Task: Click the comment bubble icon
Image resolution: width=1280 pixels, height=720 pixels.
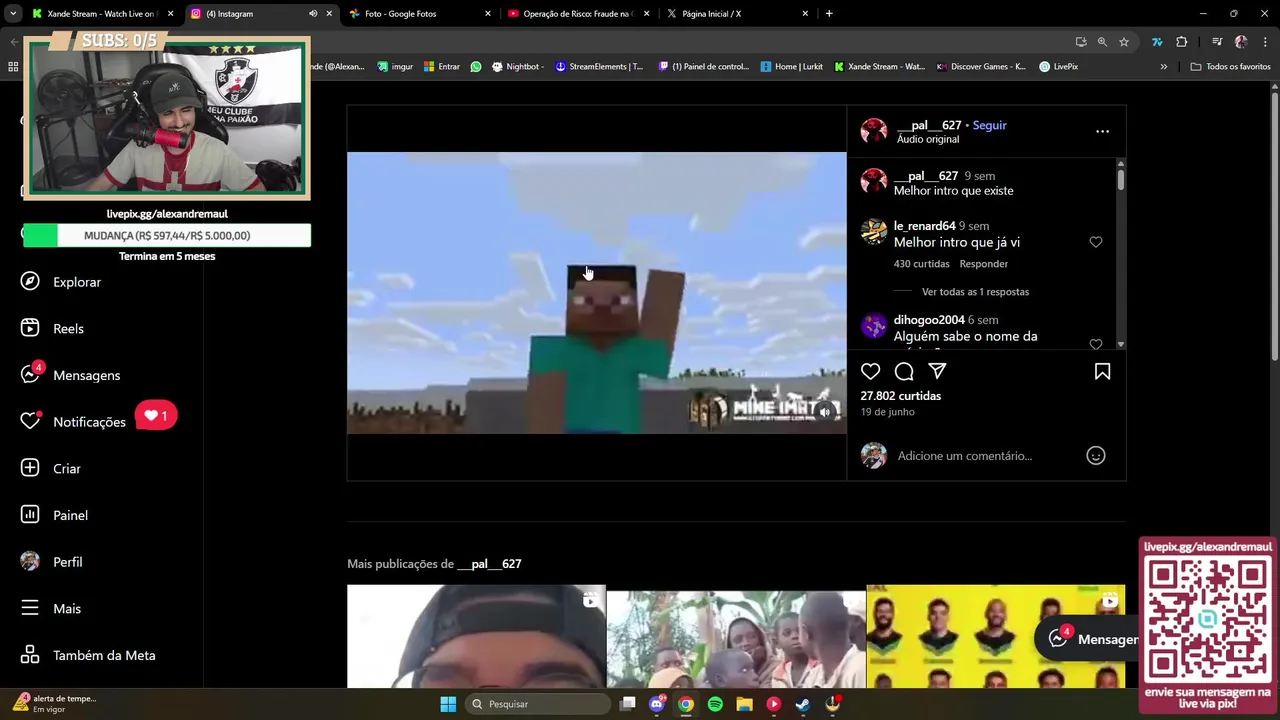Action: point(904,371)
